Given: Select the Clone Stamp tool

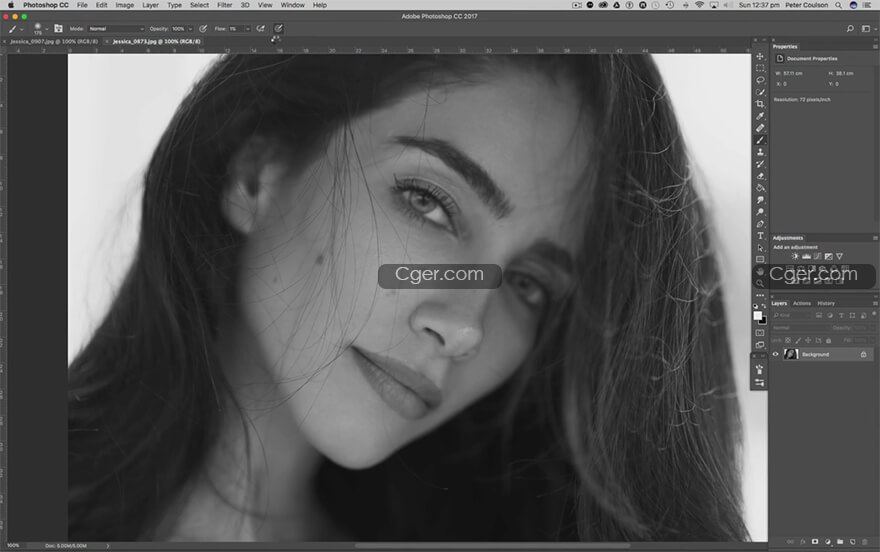Looking at the screenshot, I should pyautogui.click(x=760, y=152).
